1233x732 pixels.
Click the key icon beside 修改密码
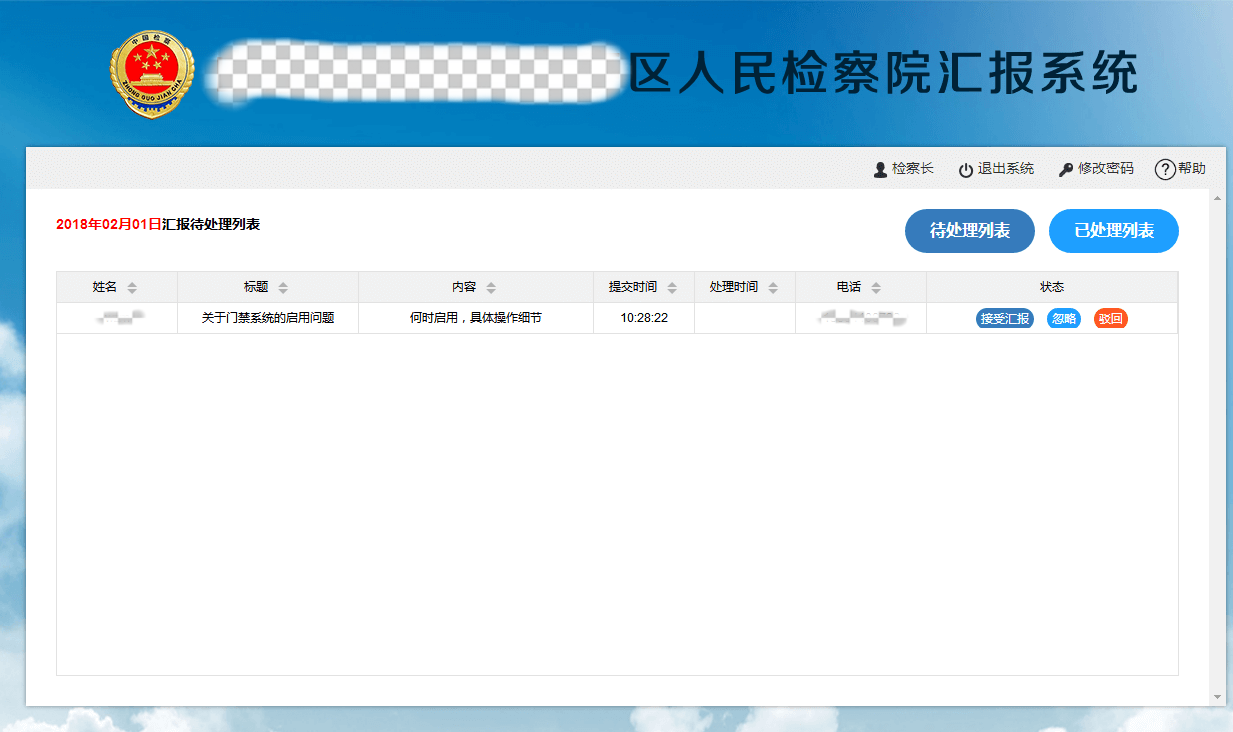(x=1066, y=170)
